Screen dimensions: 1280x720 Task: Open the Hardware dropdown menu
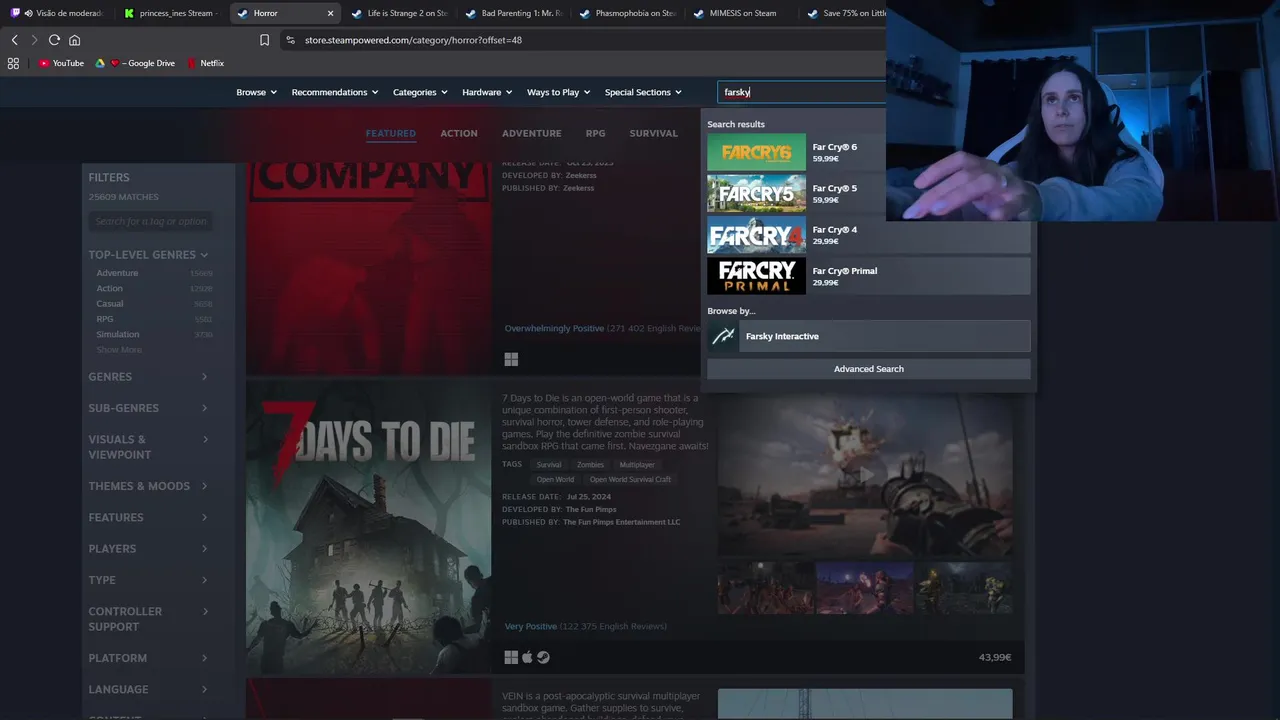pyautogui.click(x=487, y=92)
